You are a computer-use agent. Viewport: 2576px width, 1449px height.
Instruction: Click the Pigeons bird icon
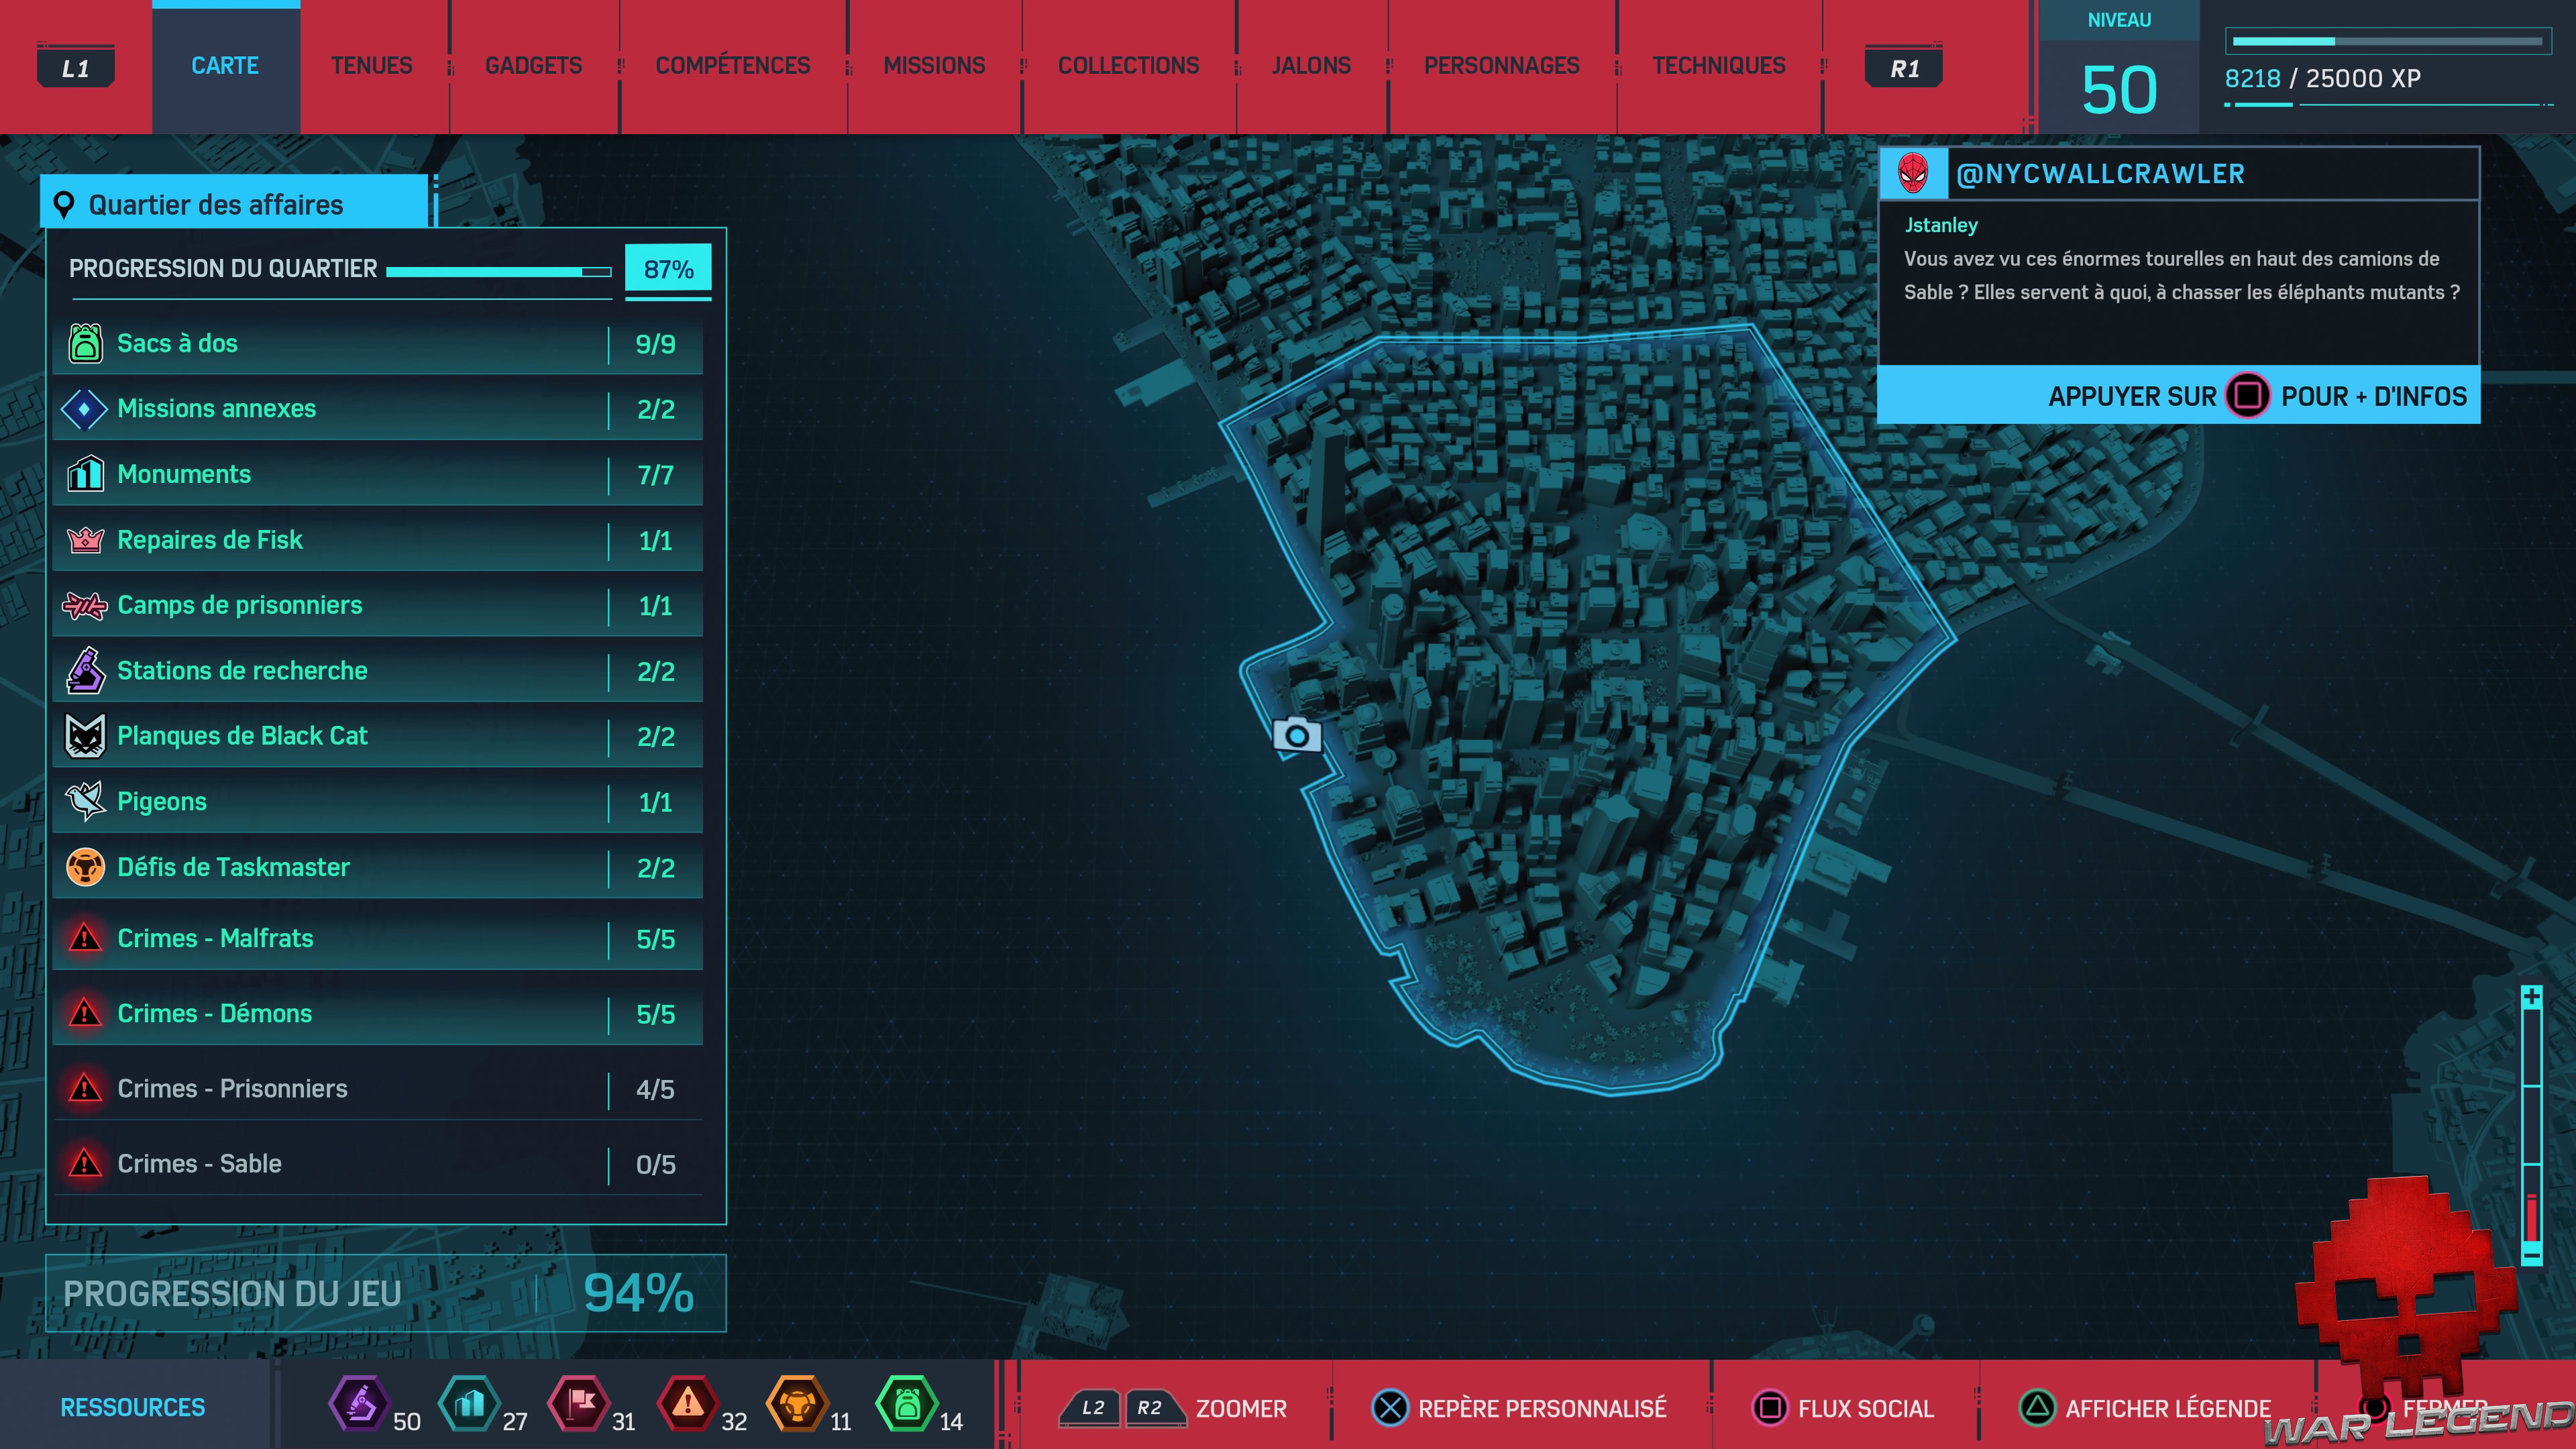(x=85, y=801)
